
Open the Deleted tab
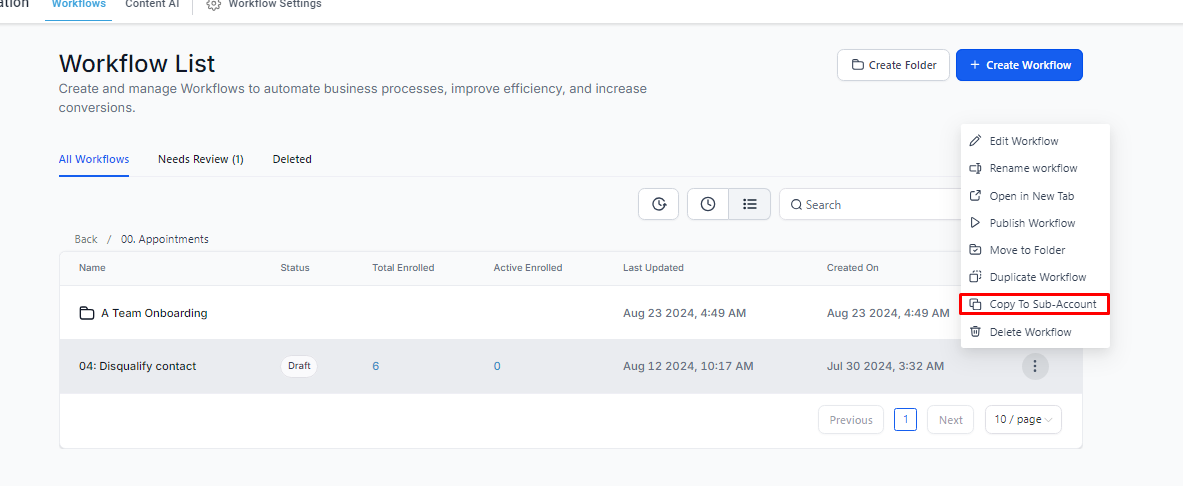[x=292, y=159]
